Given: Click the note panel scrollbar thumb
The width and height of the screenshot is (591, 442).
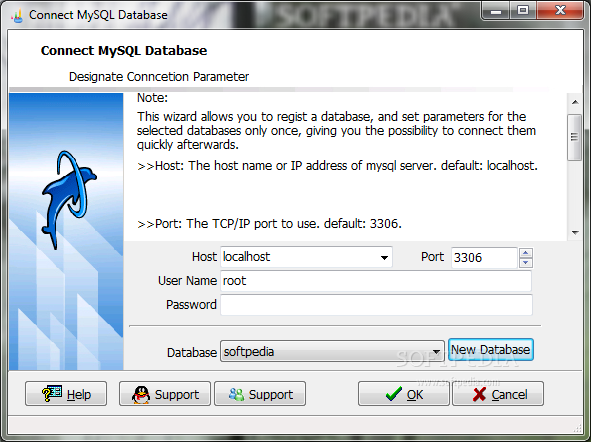Looking at the screenshot, I should coord(574,137).
